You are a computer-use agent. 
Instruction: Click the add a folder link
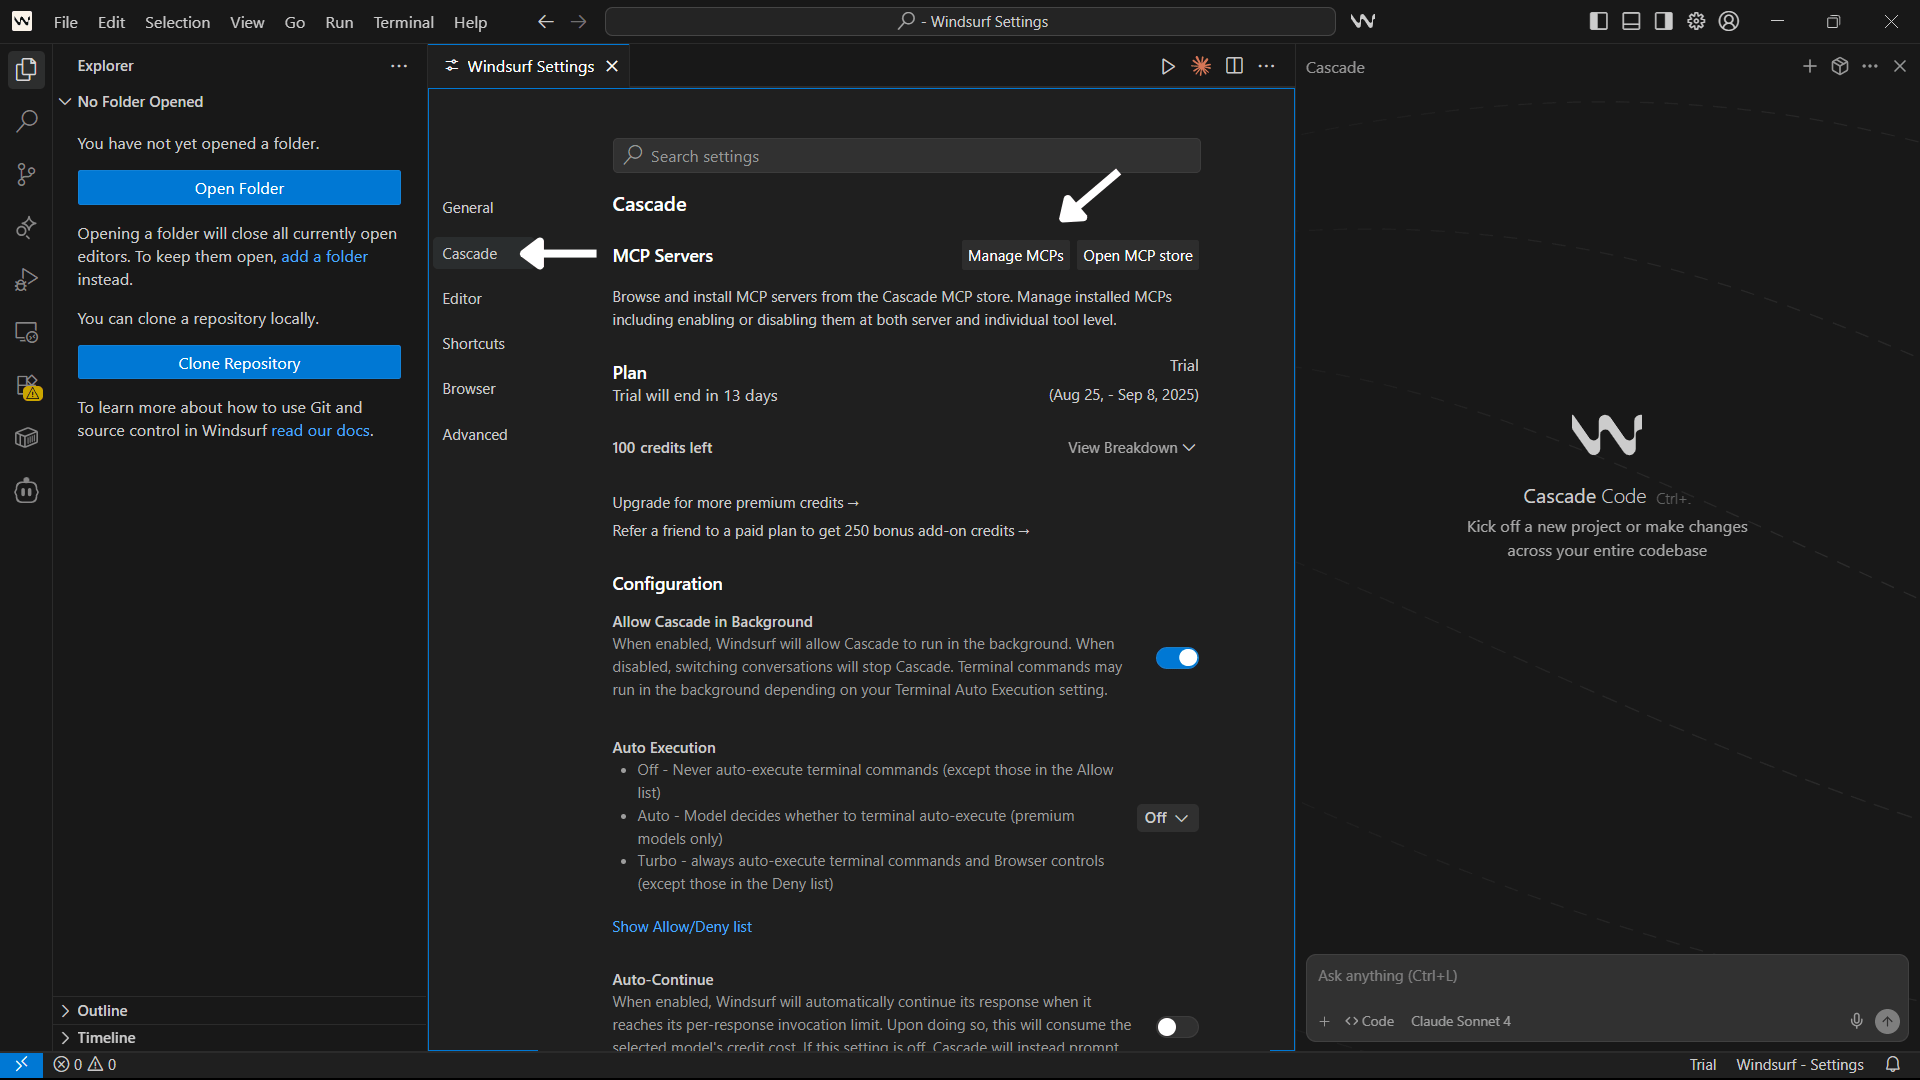coord(325,257)
